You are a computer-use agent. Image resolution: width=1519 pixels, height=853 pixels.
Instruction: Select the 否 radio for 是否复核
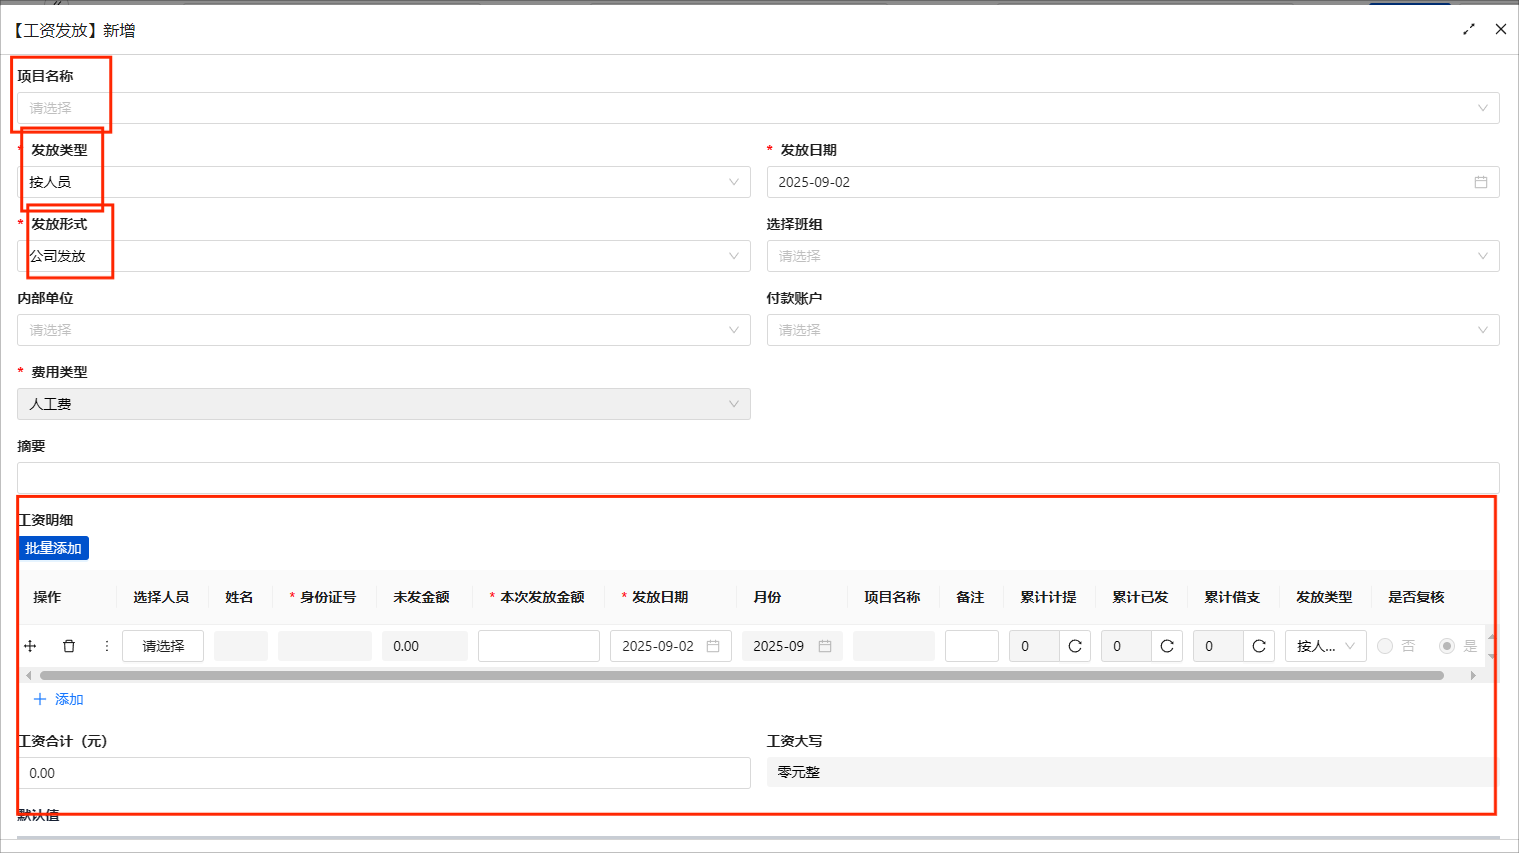(1385, 646)
